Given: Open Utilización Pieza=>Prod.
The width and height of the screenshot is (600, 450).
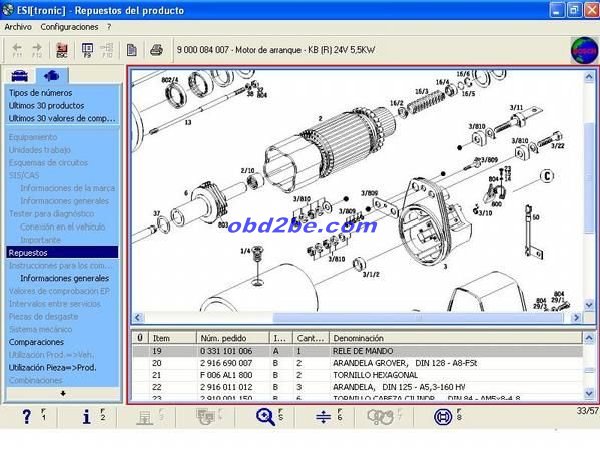Looking at the screenshot, I should [52, 368].
